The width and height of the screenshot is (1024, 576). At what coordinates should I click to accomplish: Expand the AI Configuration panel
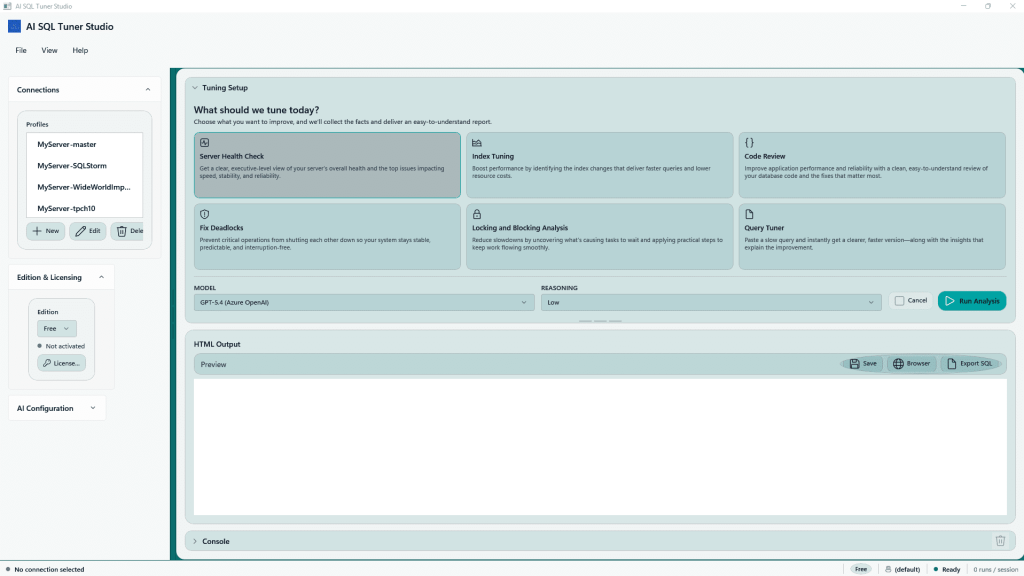pos(93,408)
